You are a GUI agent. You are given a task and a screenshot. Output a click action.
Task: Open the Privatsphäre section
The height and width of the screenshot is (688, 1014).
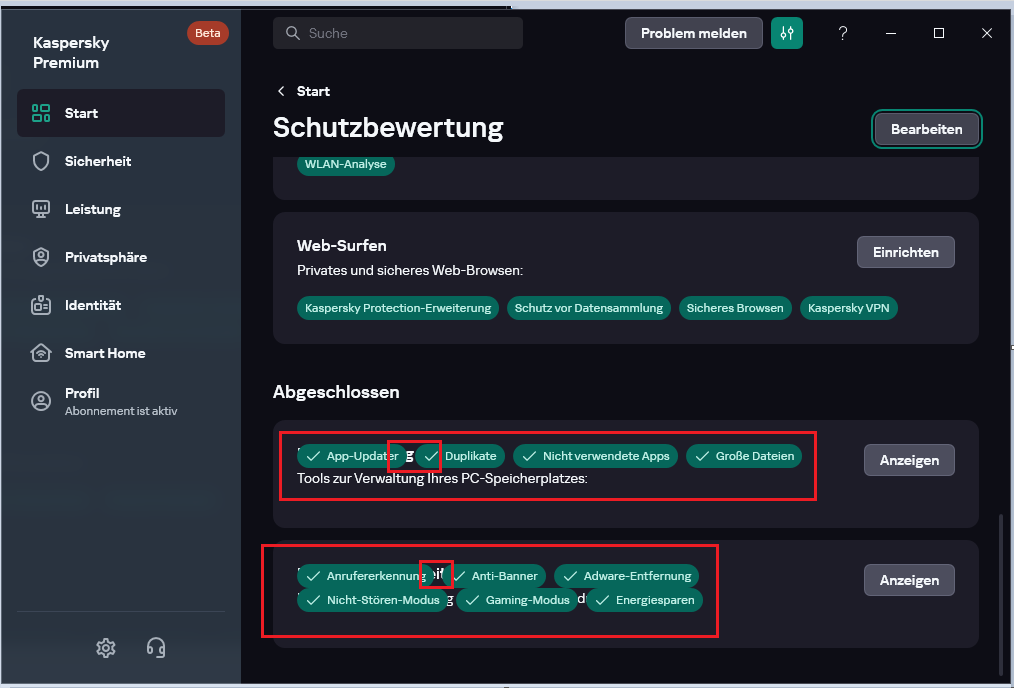click(x=121, y=257)
